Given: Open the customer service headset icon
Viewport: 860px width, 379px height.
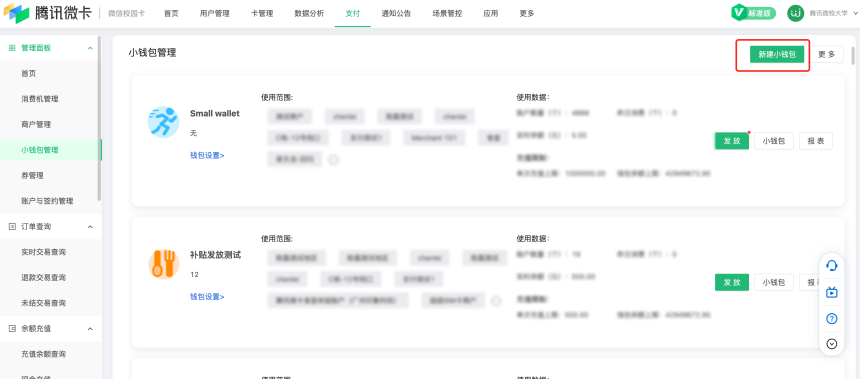Looking at the screenshot, I should [831, 266].
